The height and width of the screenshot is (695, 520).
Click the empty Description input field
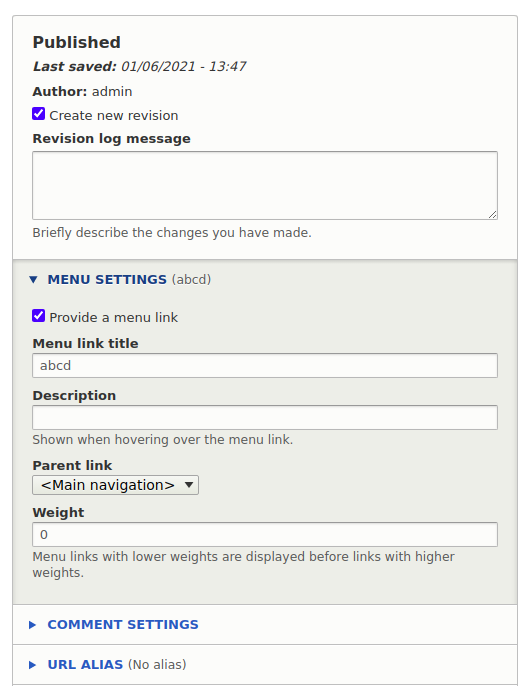pos(265,418)
